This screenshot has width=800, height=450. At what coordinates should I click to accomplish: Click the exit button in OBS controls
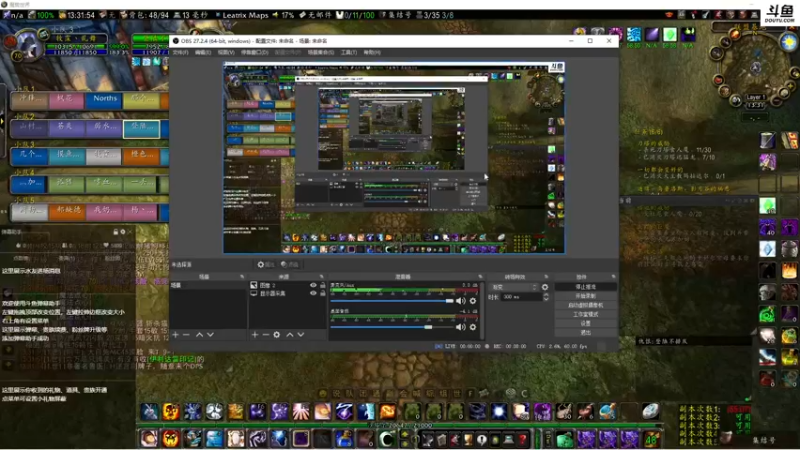(585, 333)
